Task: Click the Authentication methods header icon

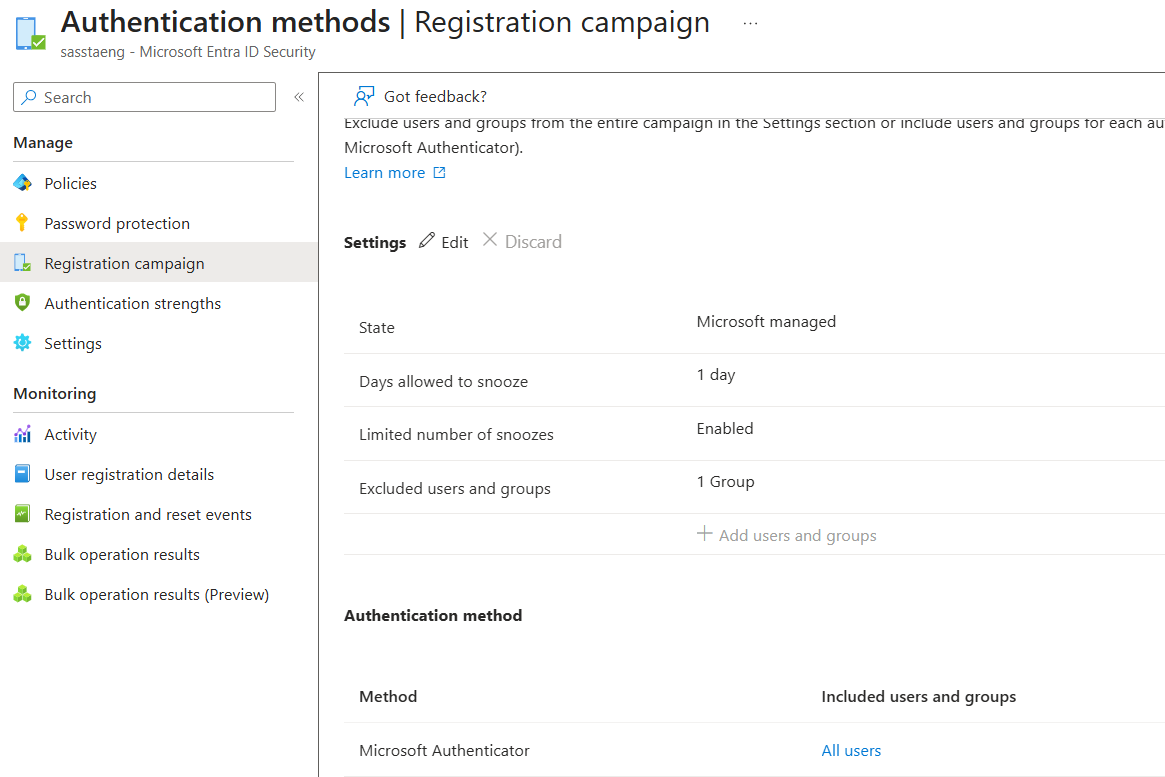Action: (x=30, y=33)
